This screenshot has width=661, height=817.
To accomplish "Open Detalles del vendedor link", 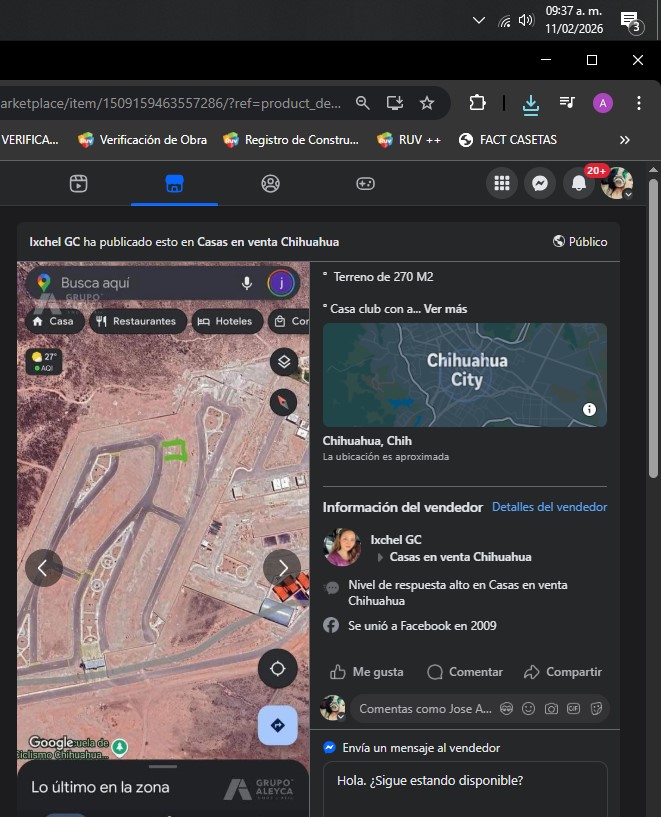I will [x=550, y=506].
